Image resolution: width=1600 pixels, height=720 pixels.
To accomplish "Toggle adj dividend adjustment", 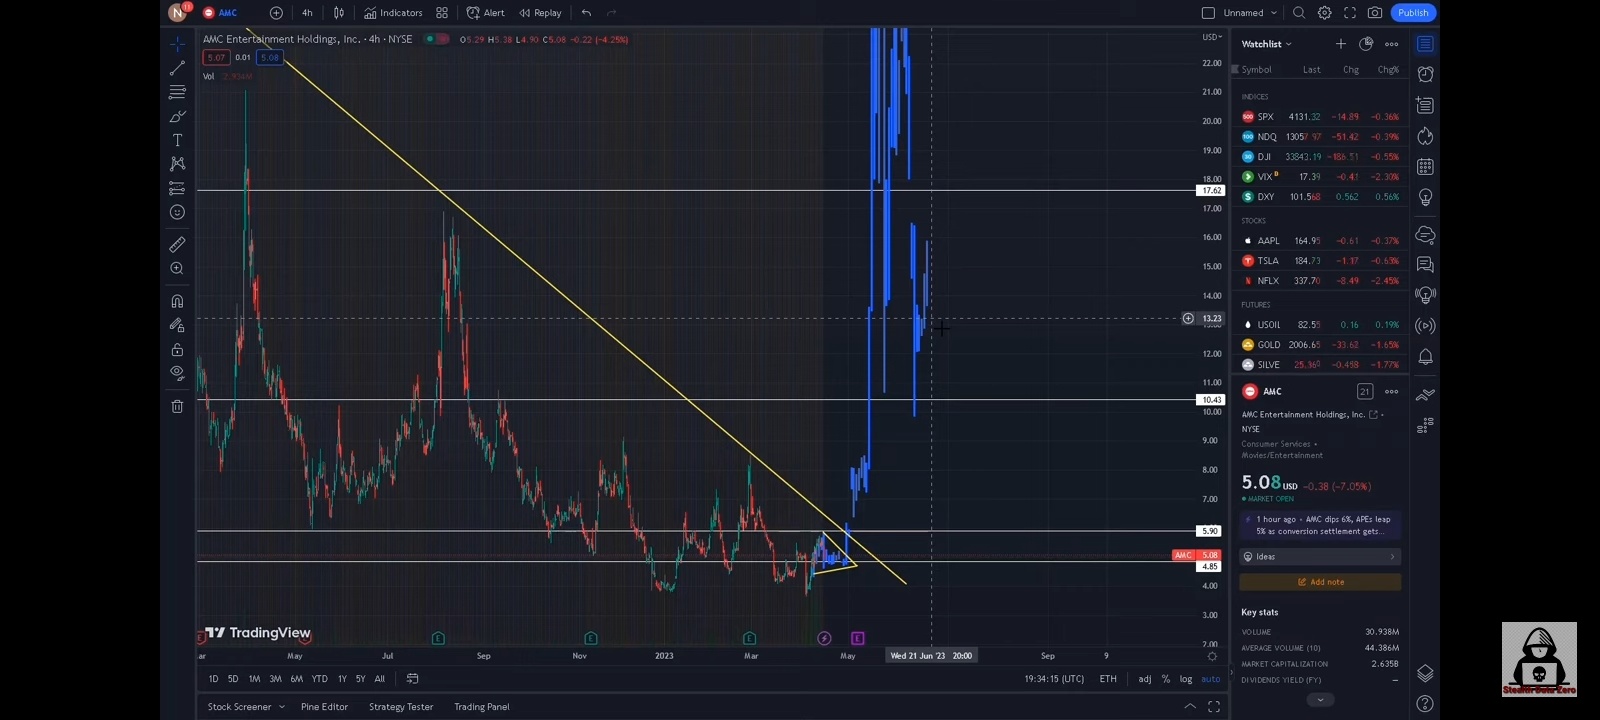I will pyautogui.click(x=1144, y=679).
